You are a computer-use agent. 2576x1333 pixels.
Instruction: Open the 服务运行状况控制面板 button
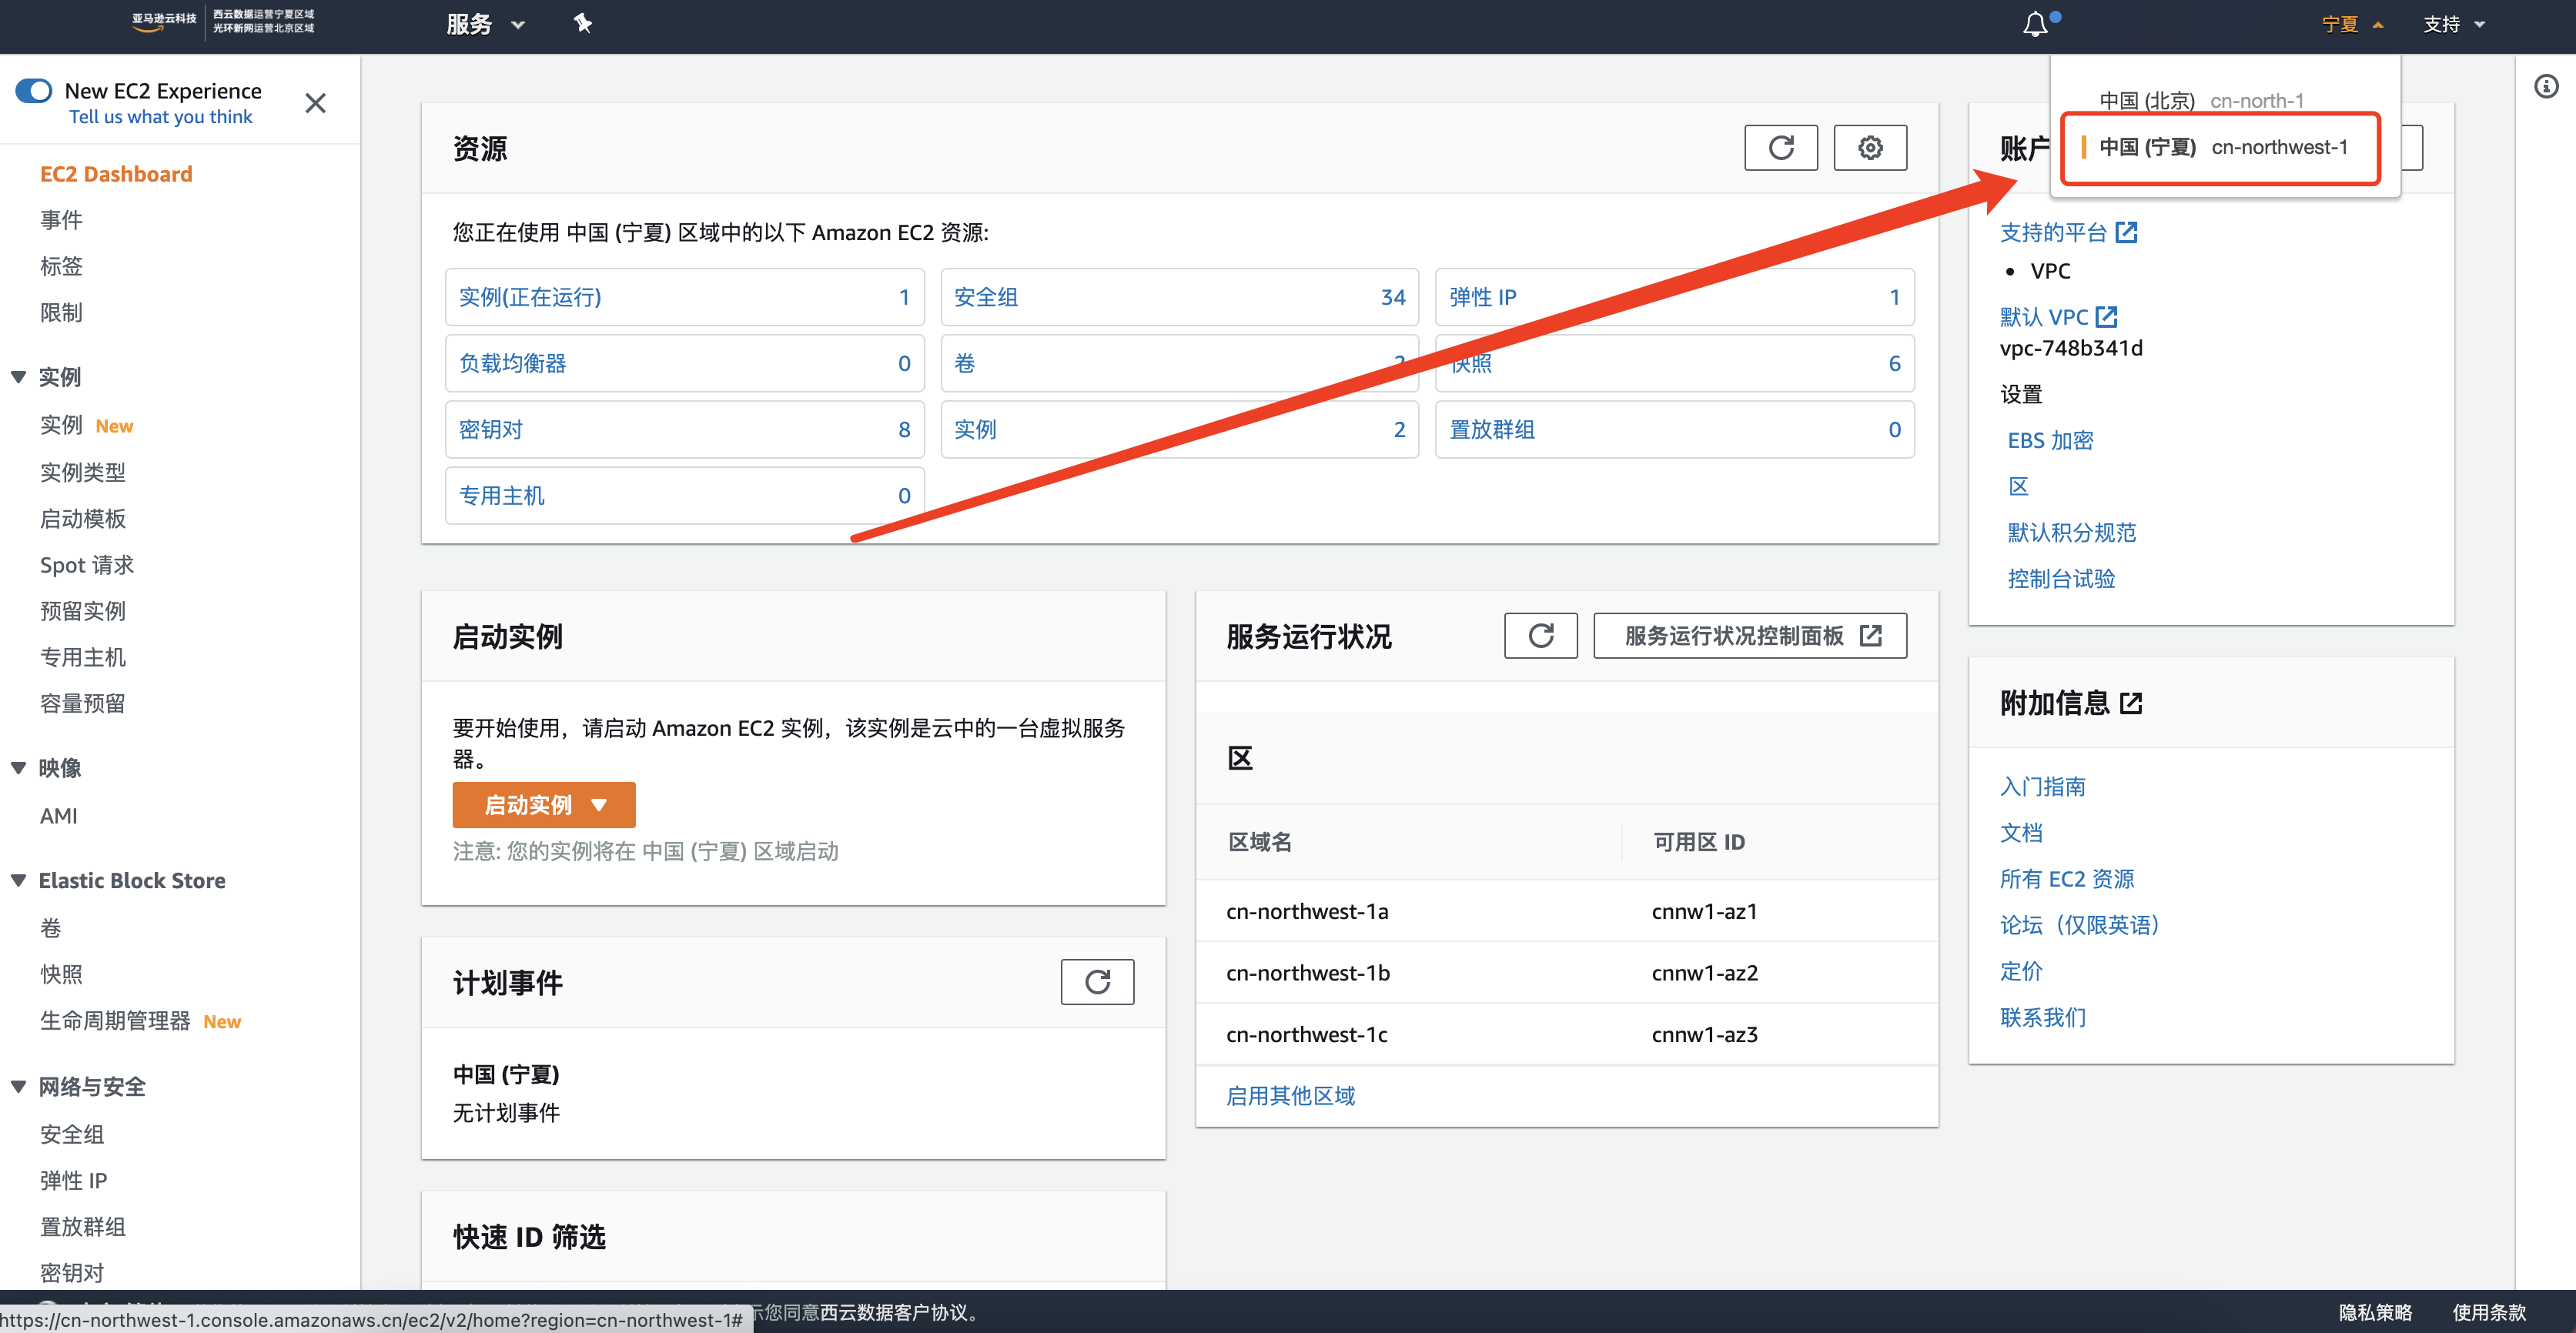(1749, 636)
